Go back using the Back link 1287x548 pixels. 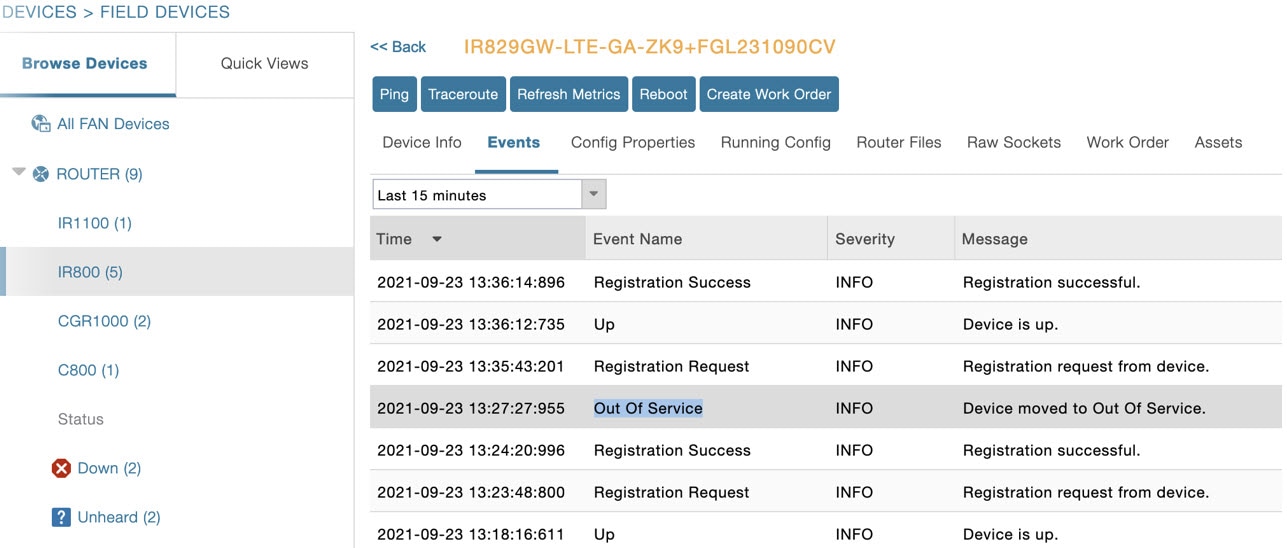click(x=398, y=47)
